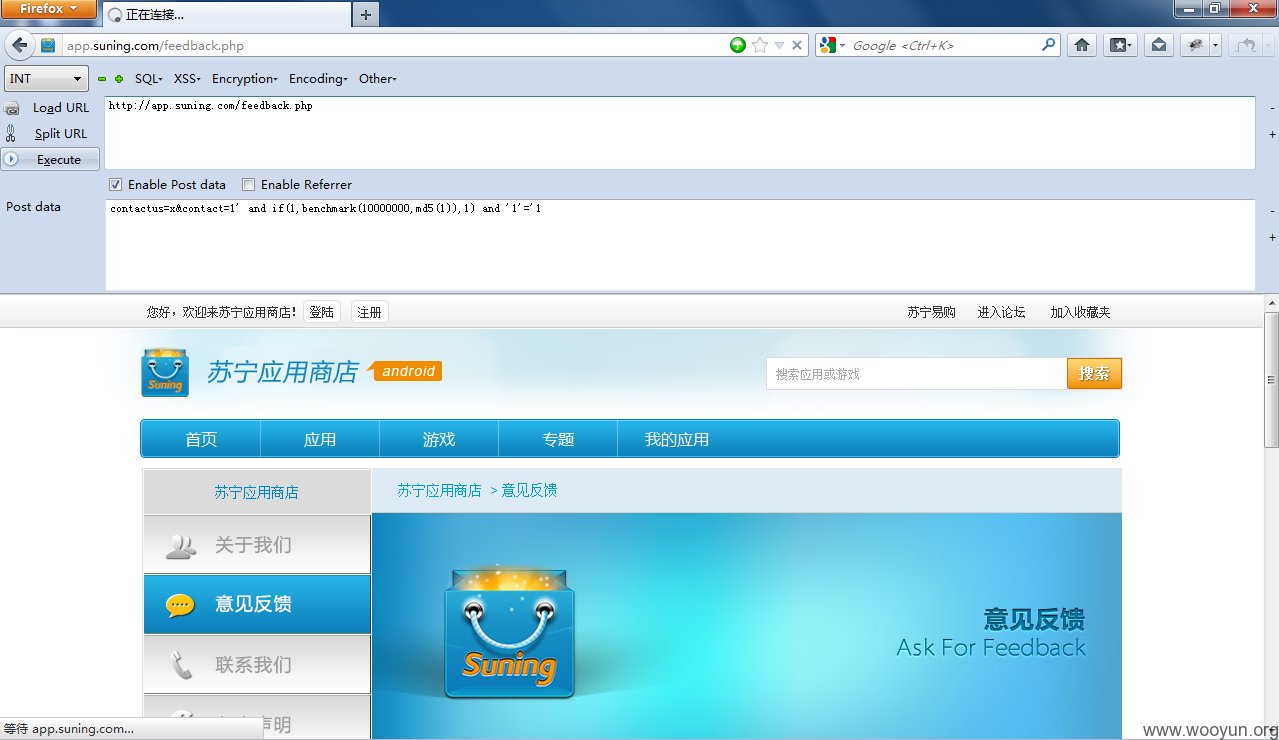Screen dimensions: 1279x740
Task: Click the greyed-out undo arrow toolbar icon
Action: click(1246, 45)
